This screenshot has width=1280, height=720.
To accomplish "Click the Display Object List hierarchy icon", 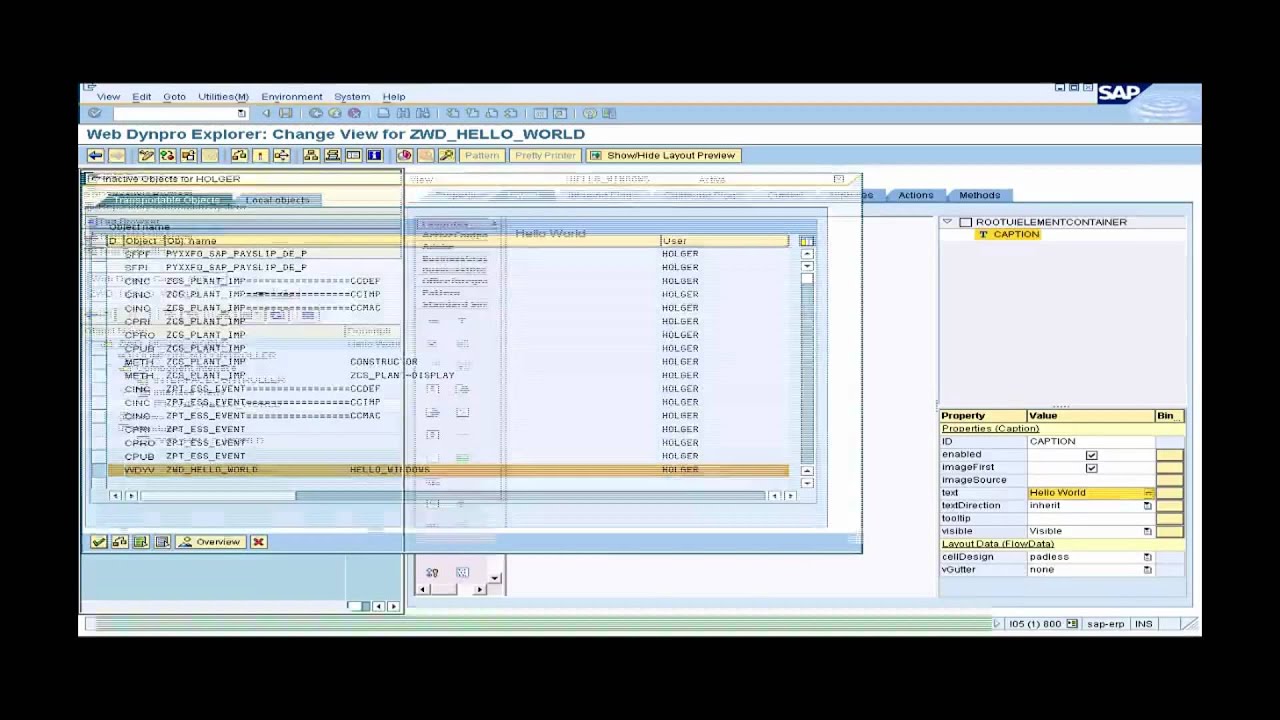I will click(311, 155).
